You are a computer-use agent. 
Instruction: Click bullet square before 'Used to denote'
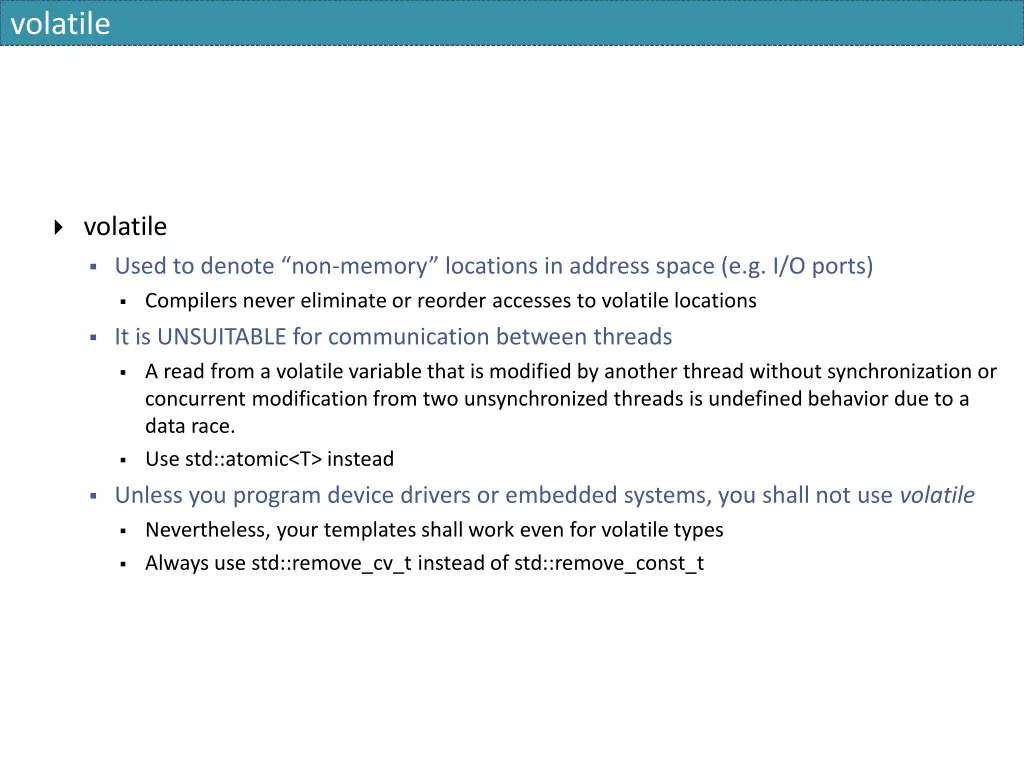coord(93,266)
